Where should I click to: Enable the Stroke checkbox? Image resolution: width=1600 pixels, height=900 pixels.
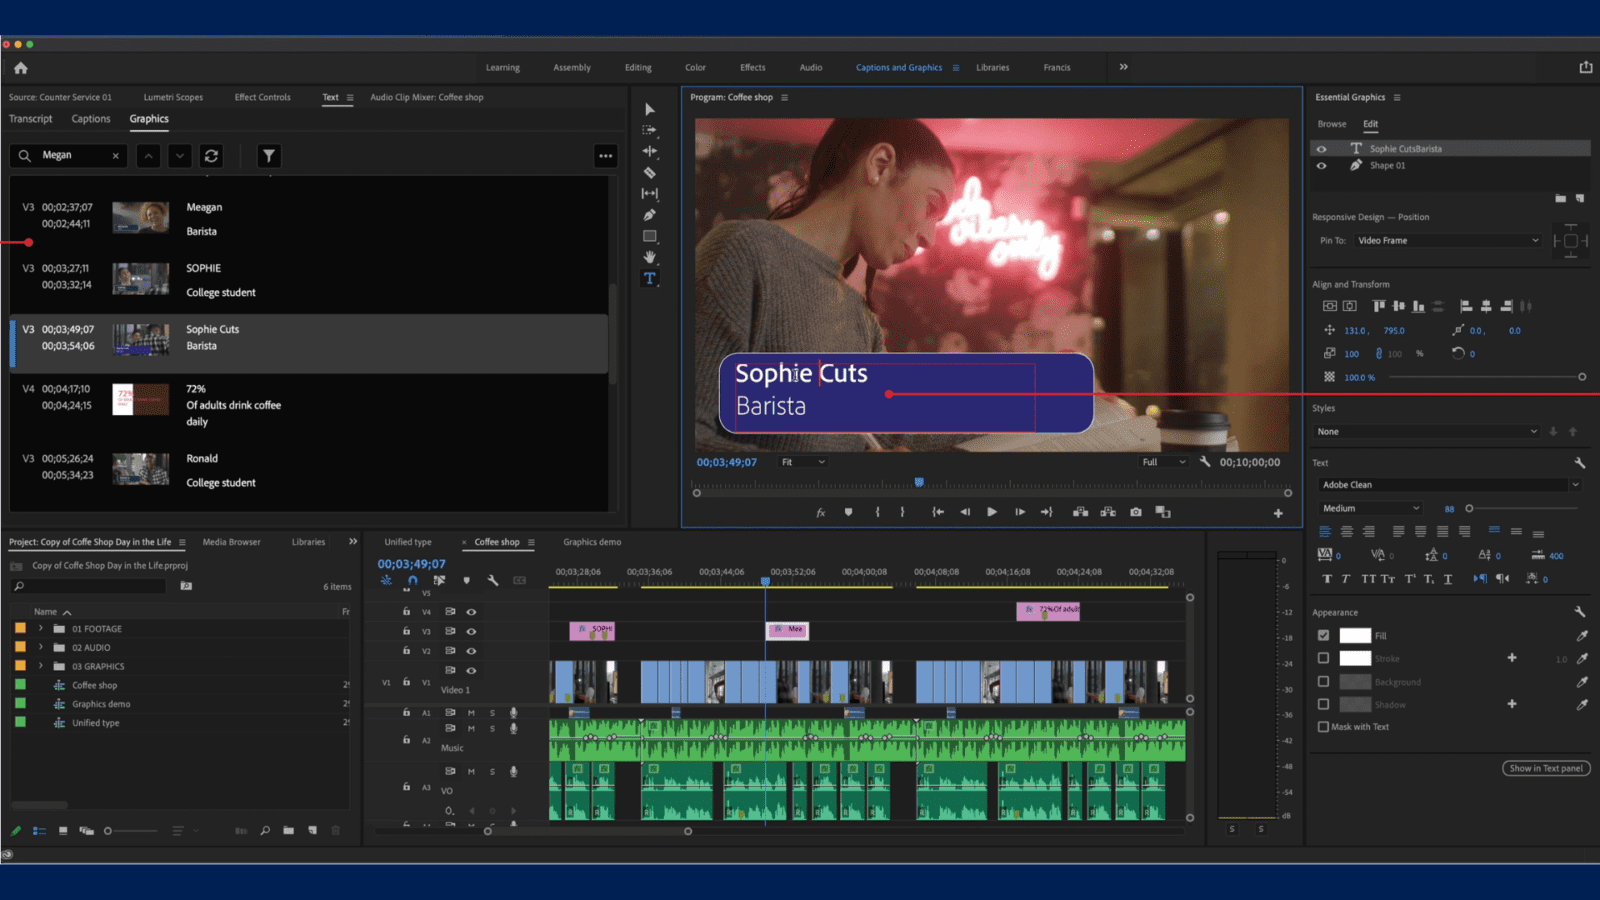click(x=1323, y=658)
